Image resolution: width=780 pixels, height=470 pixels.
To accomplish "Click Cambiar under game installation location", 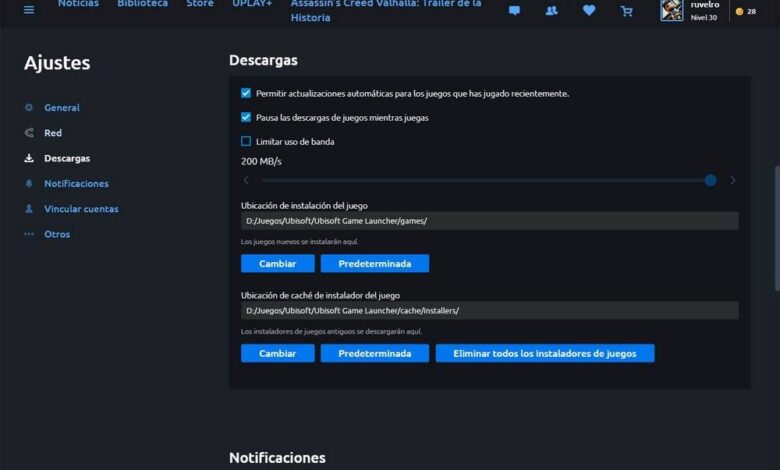I will point(277,263).
